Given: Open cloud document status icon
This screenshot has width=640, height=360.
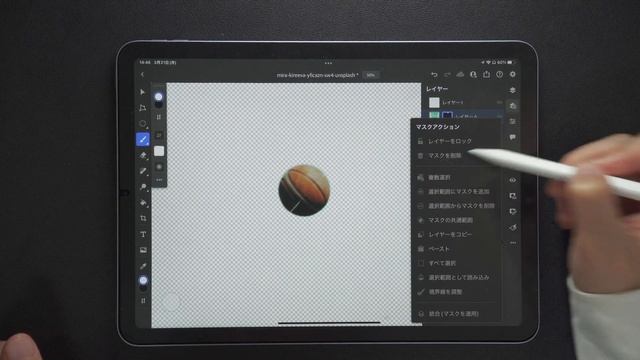Looking at the screenshot, I should click(460, 75).
